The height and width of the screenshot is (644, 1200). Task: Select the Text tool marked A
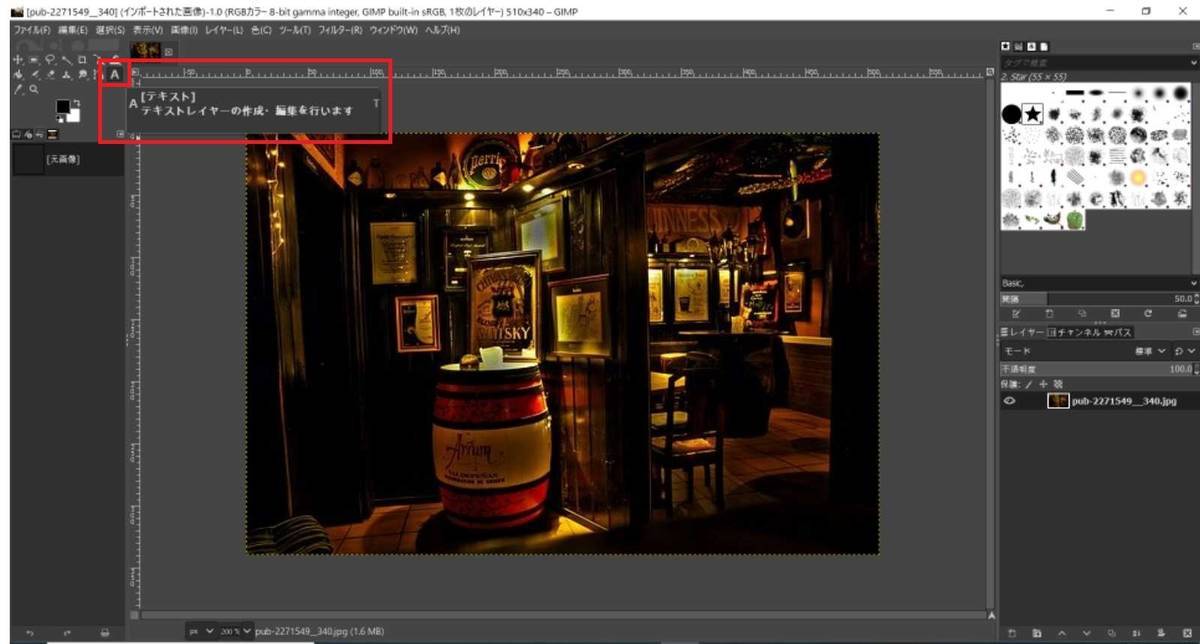click(115, 74)
